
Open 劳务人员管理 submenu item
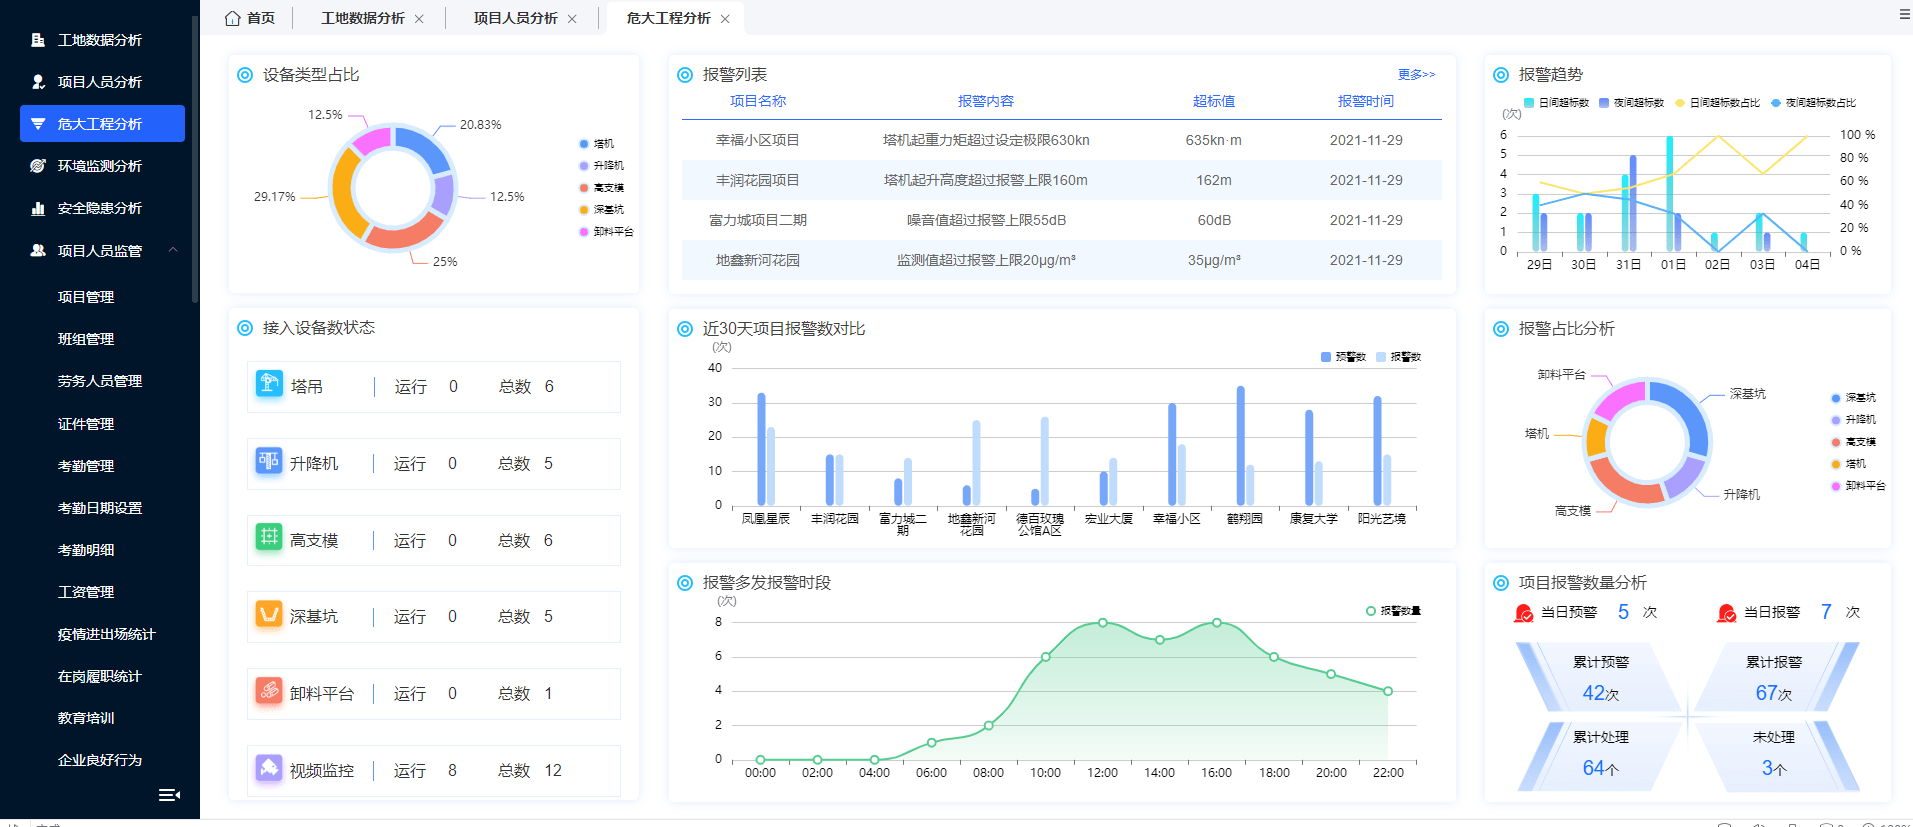100,381
